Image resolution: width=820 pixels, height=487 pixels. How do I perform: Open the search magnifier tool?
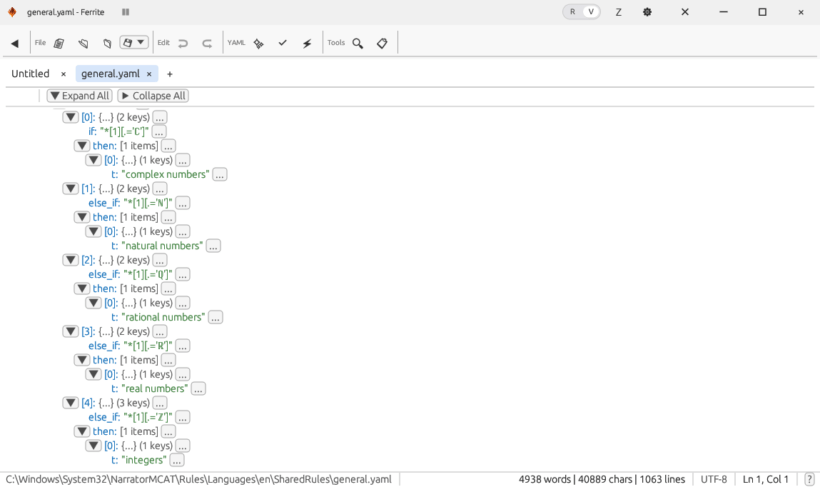pyautogui.click(x=358, y=43)
